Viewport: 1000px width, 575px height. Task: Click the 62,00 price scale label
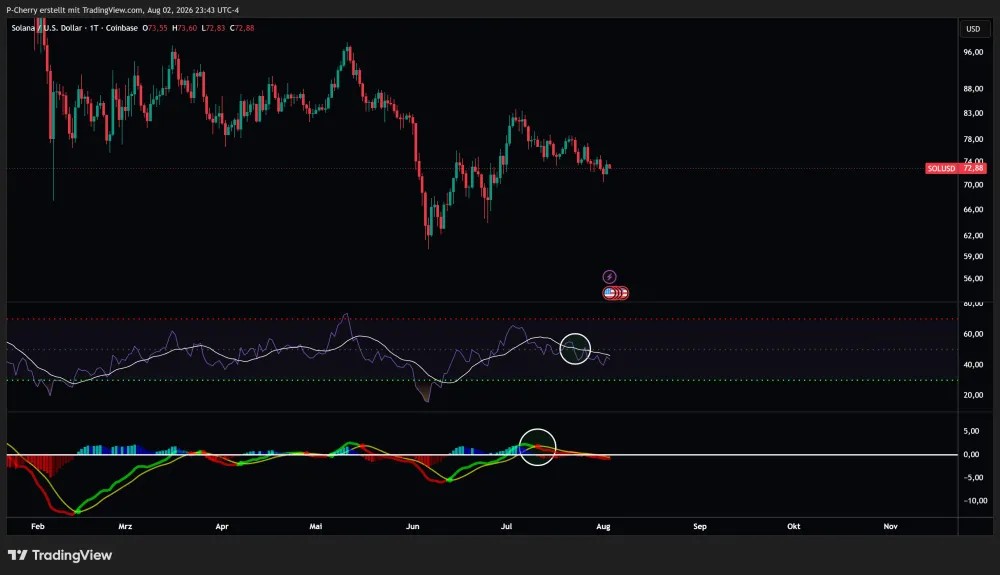[x=973, y=236]
